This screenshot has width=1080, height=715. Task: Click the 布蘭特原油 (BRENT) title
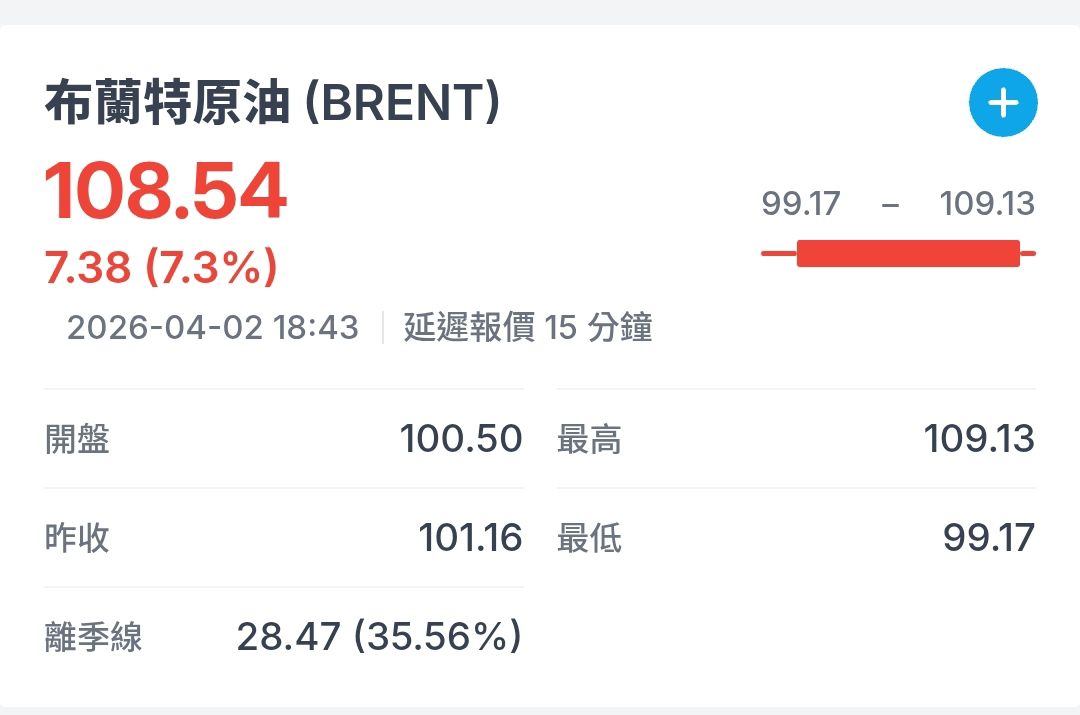(x=271, y=103)
